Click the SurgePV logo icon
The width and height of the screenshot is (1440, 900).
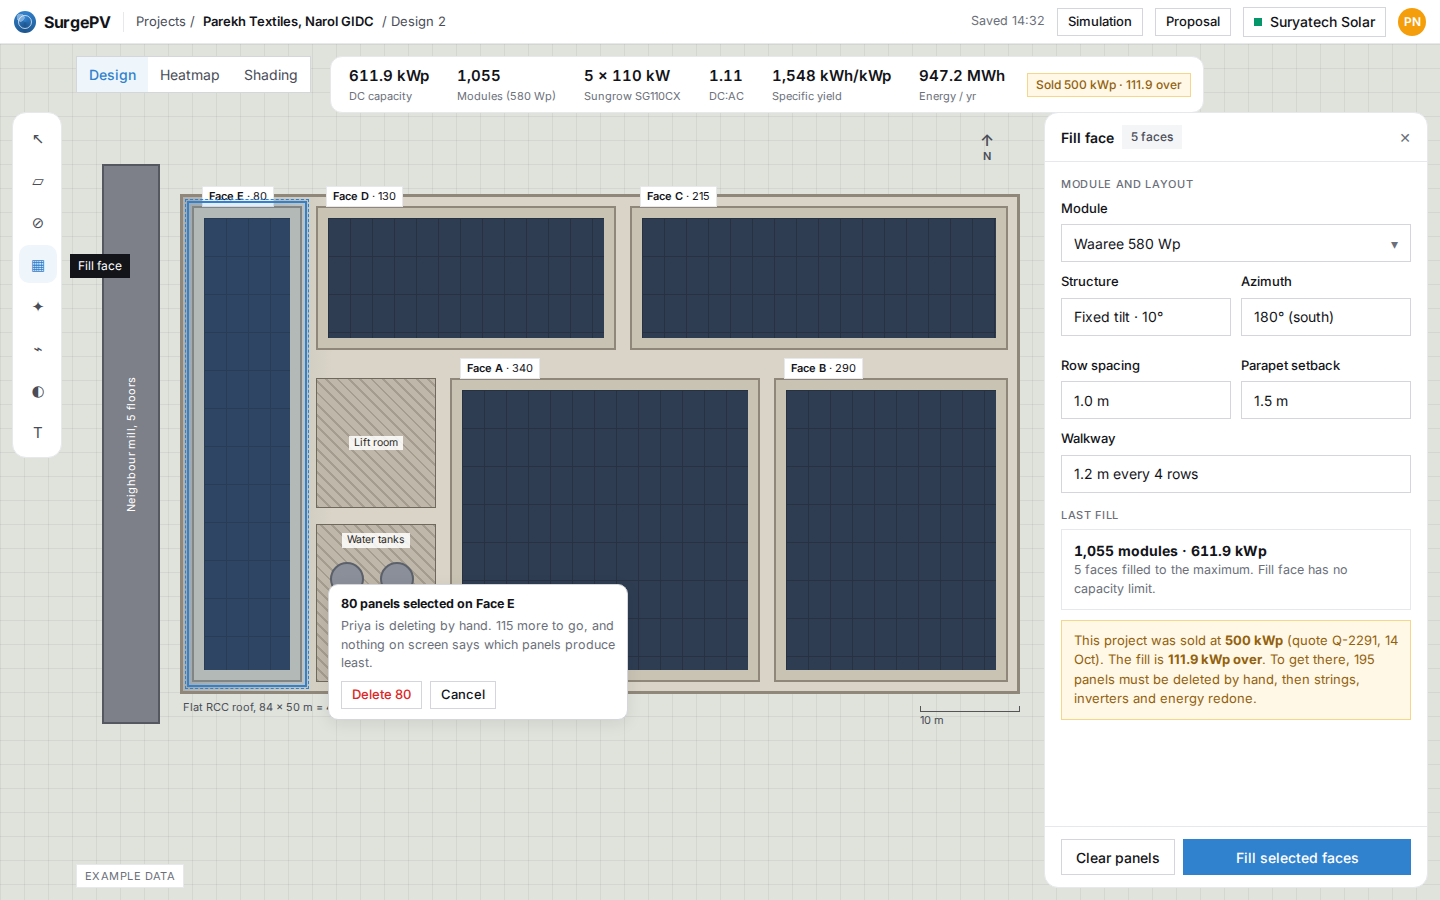click(x=25, y=21)
